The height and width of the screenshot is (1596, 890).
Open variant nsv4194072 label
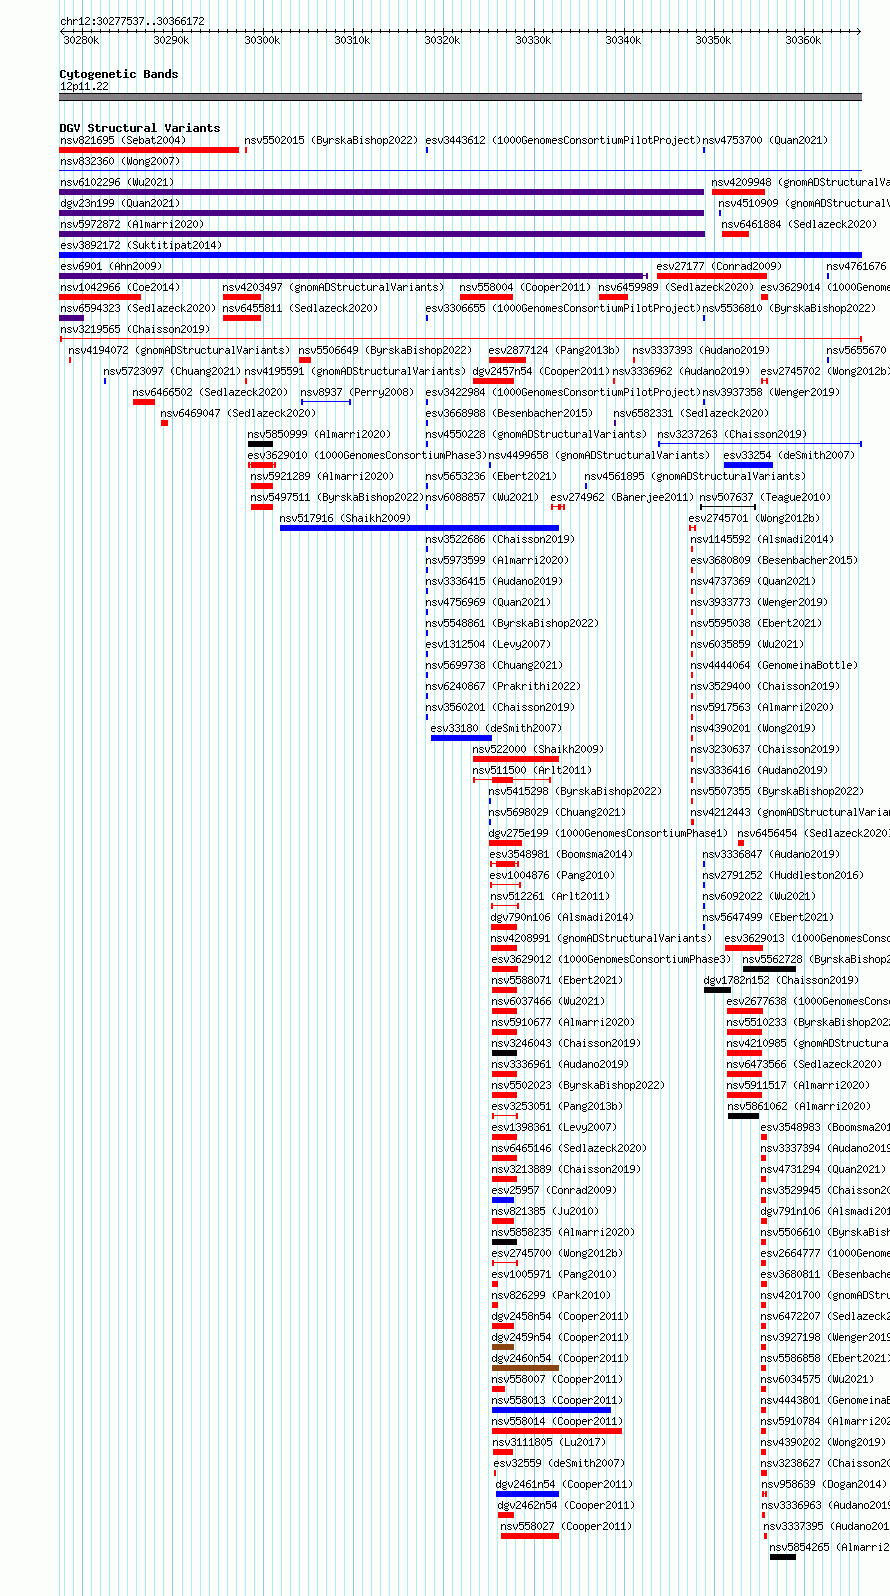[x=179, y=351]
